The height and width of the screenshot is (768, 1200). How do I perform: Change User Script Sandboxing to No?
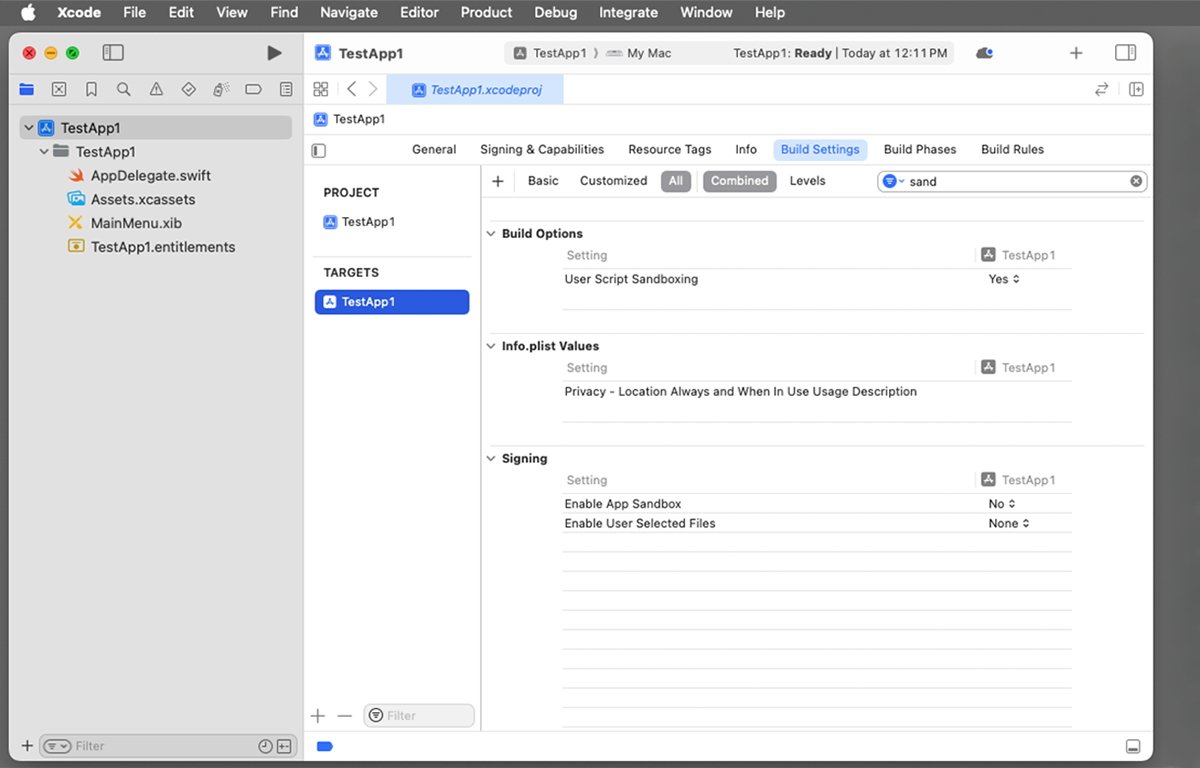click(x=1002, y=279)
